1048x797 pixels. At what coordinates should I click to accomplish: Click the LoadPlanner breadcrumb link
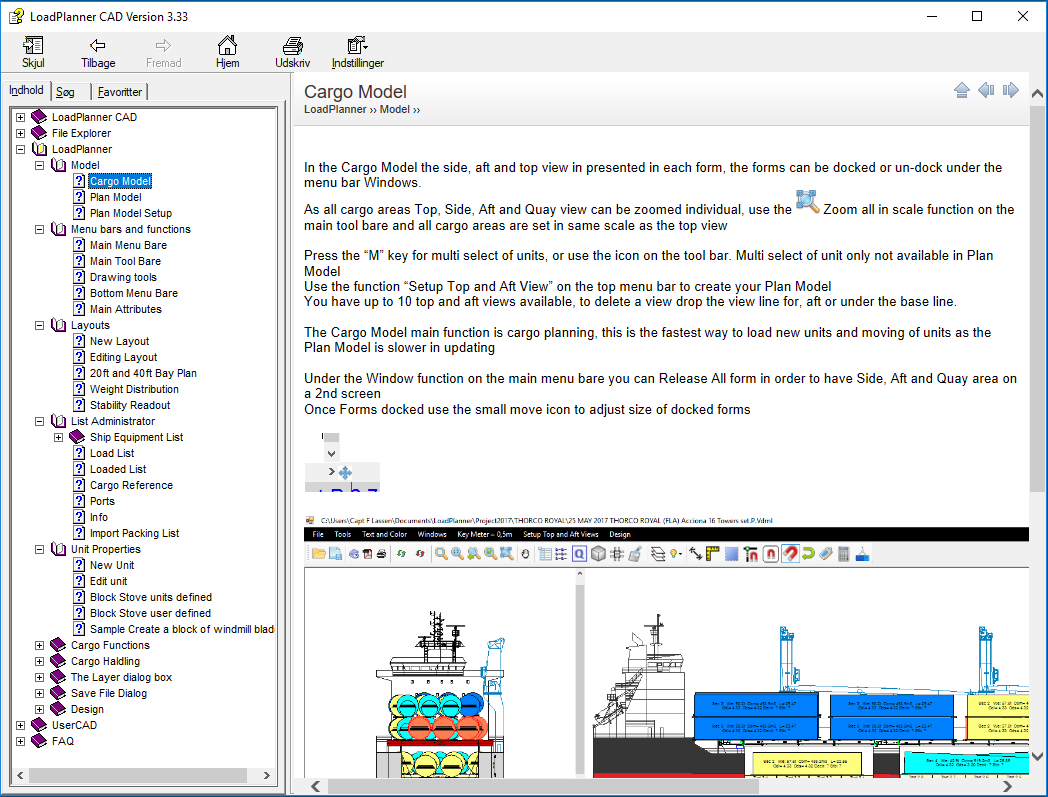click(x=335, y=109)
